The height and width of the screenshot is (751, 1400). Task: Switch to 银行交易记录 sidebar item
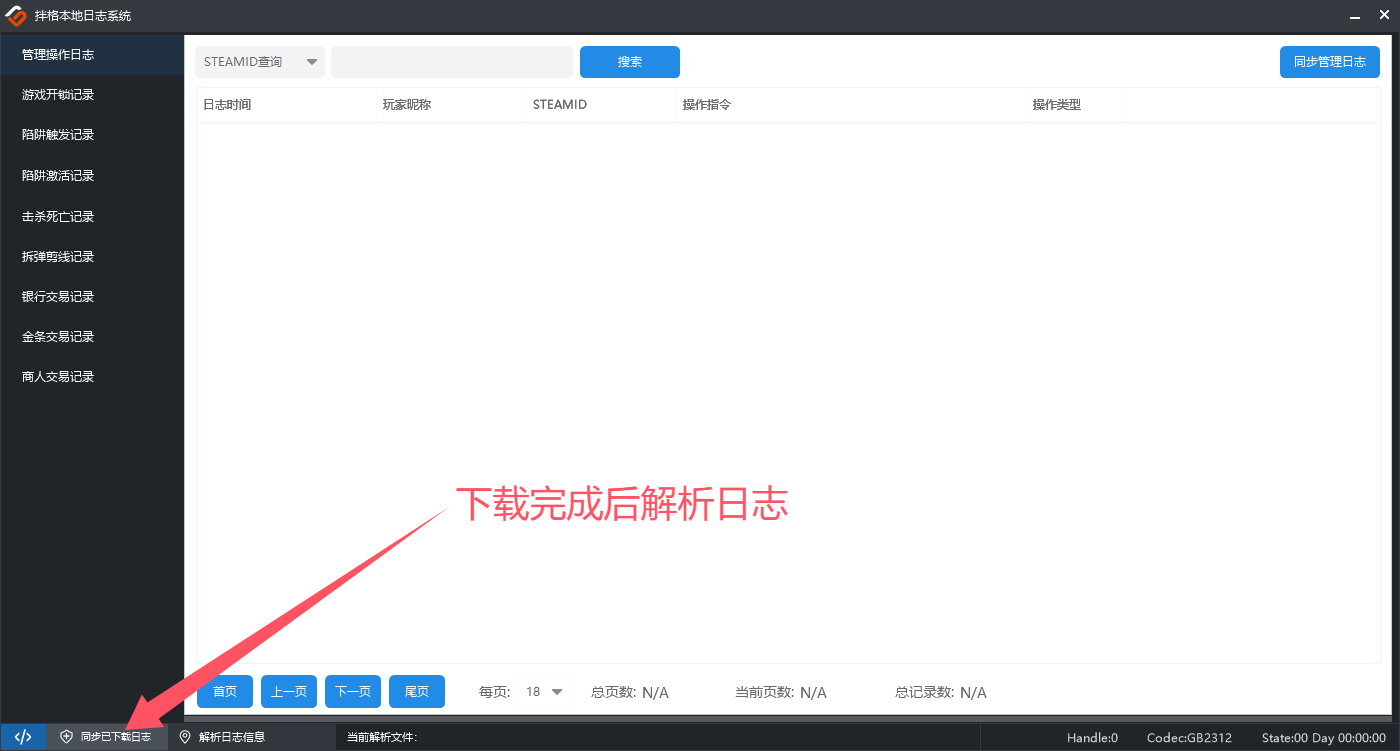pyautogui.click(x=58, y=297)
